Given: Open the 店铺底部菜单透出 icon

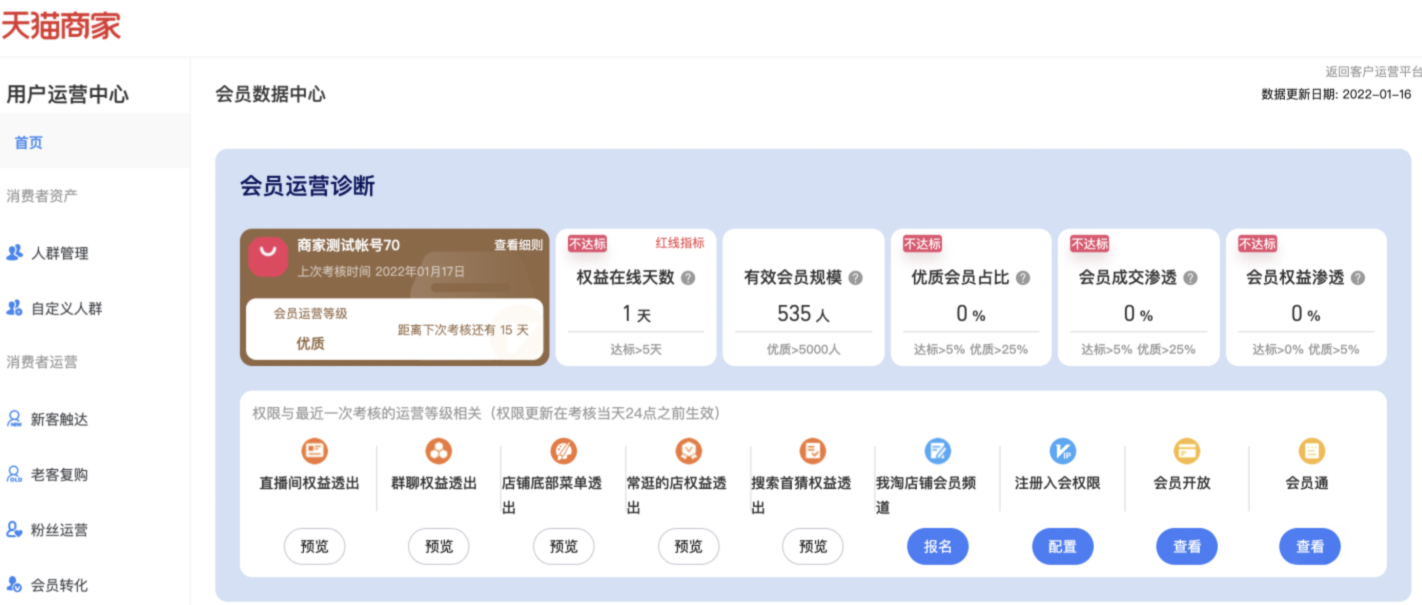Looking at the screenshot, I should point(564,452).
